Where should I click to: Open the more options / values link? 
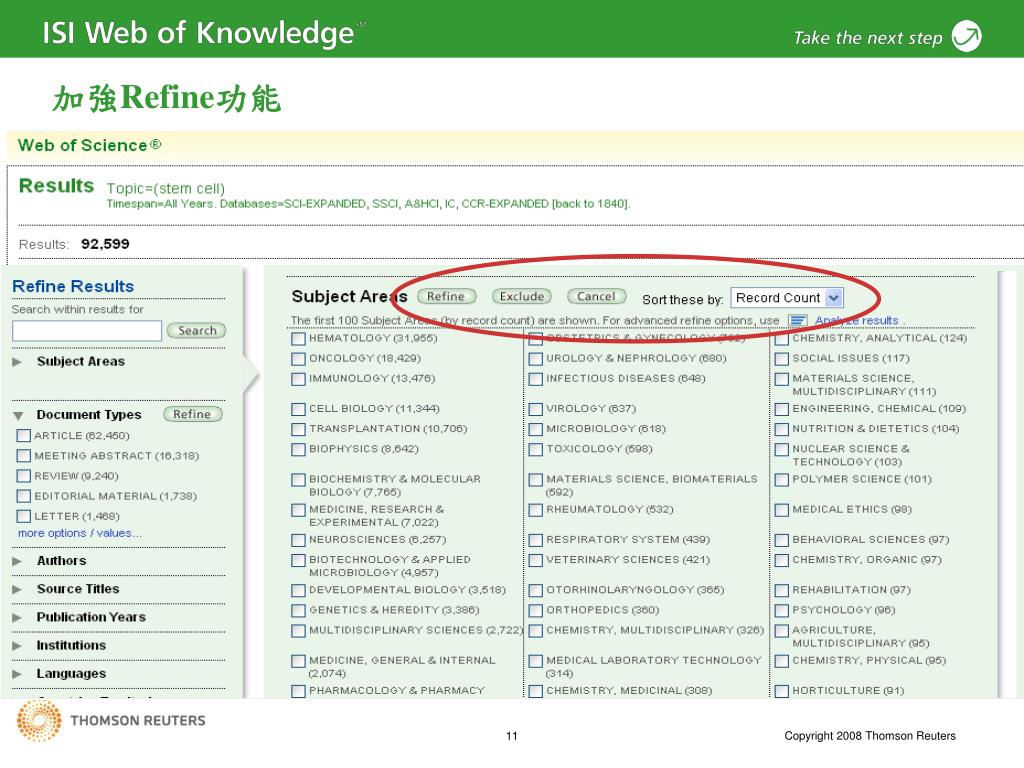pos(80,533)
